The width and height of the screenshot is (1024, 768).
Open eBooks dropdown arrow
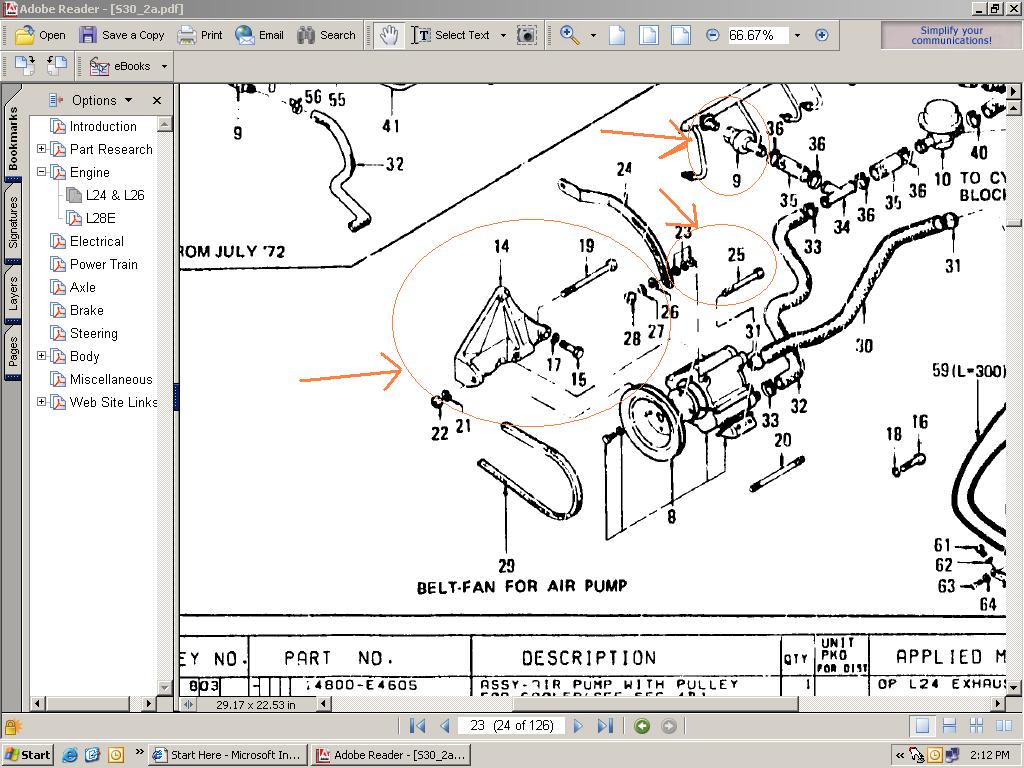click(x=164, y=66)
